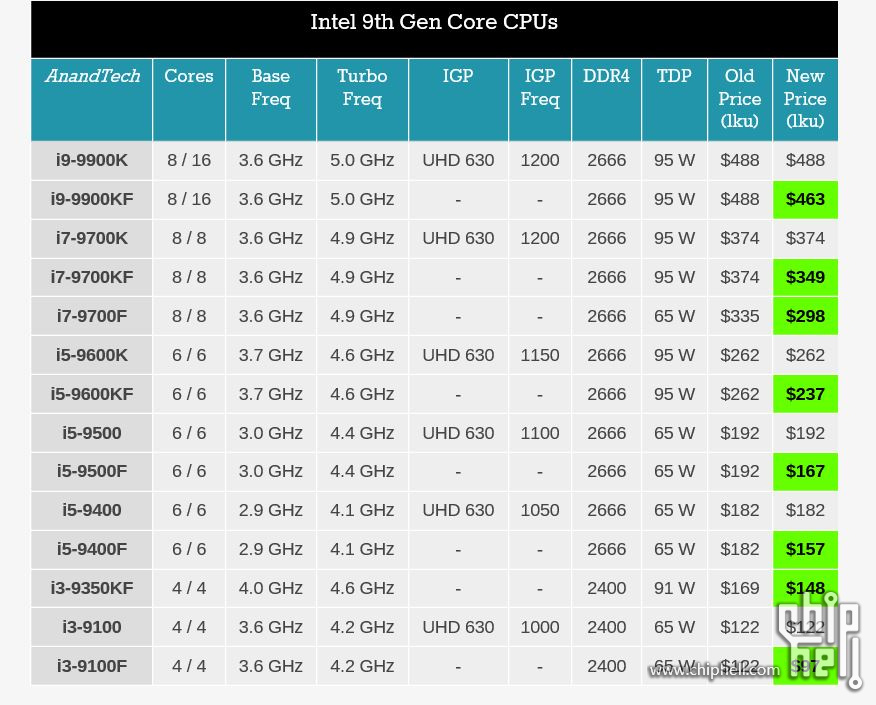
Task: Select the i7-9700KF row label
Action: [92, 277]
